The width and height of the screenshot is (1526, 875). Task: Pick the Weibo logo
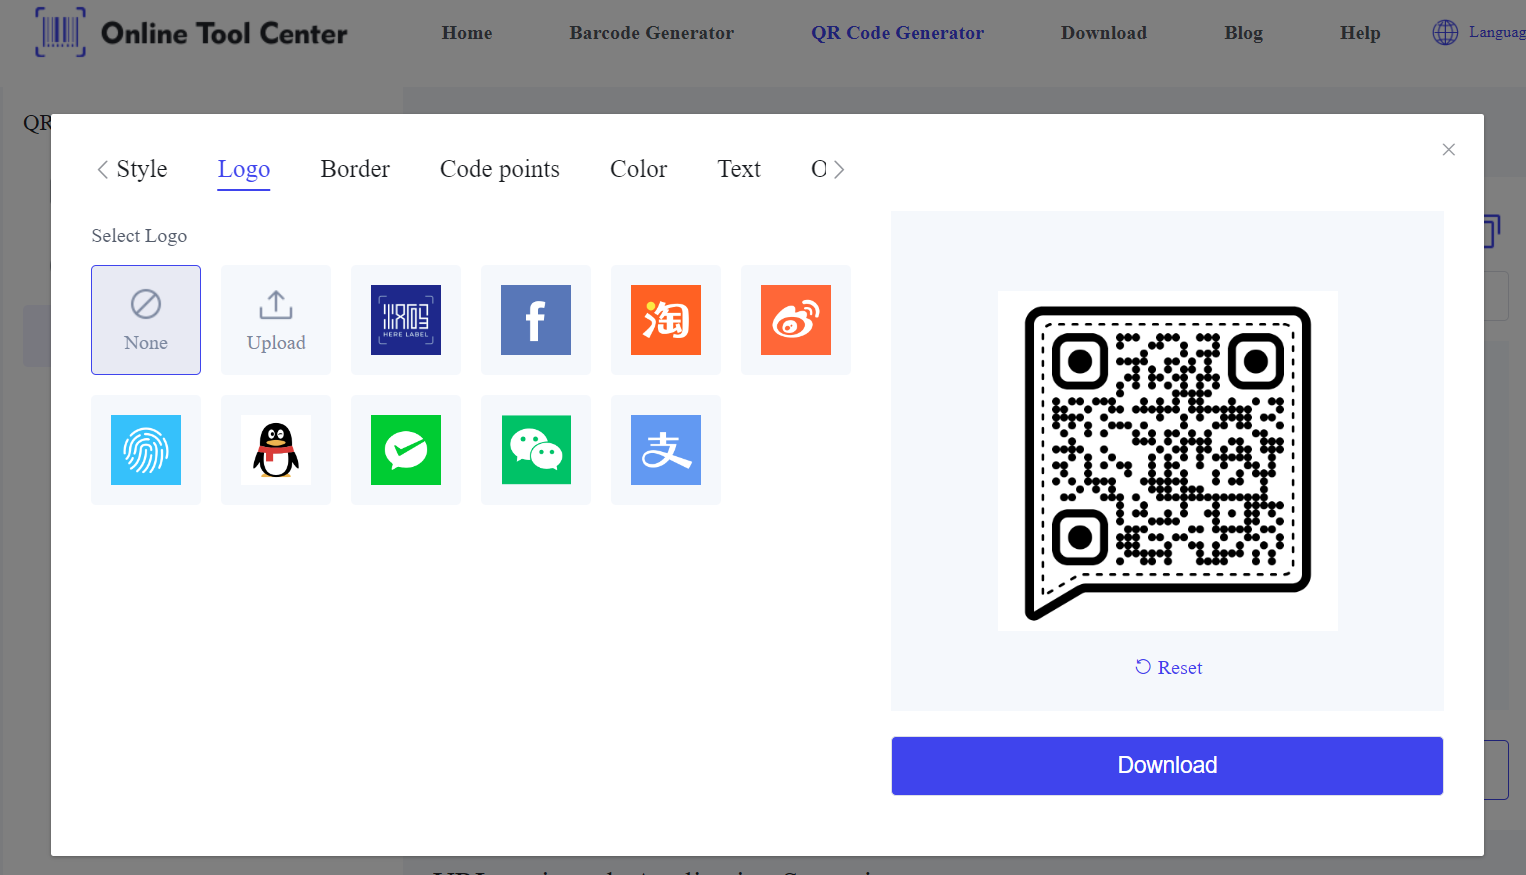click(796, 320)
